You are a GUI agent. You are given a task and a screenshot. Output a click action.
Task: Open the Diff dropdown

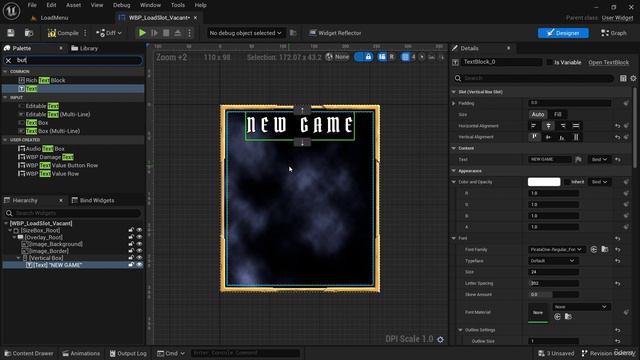[109, 33]
